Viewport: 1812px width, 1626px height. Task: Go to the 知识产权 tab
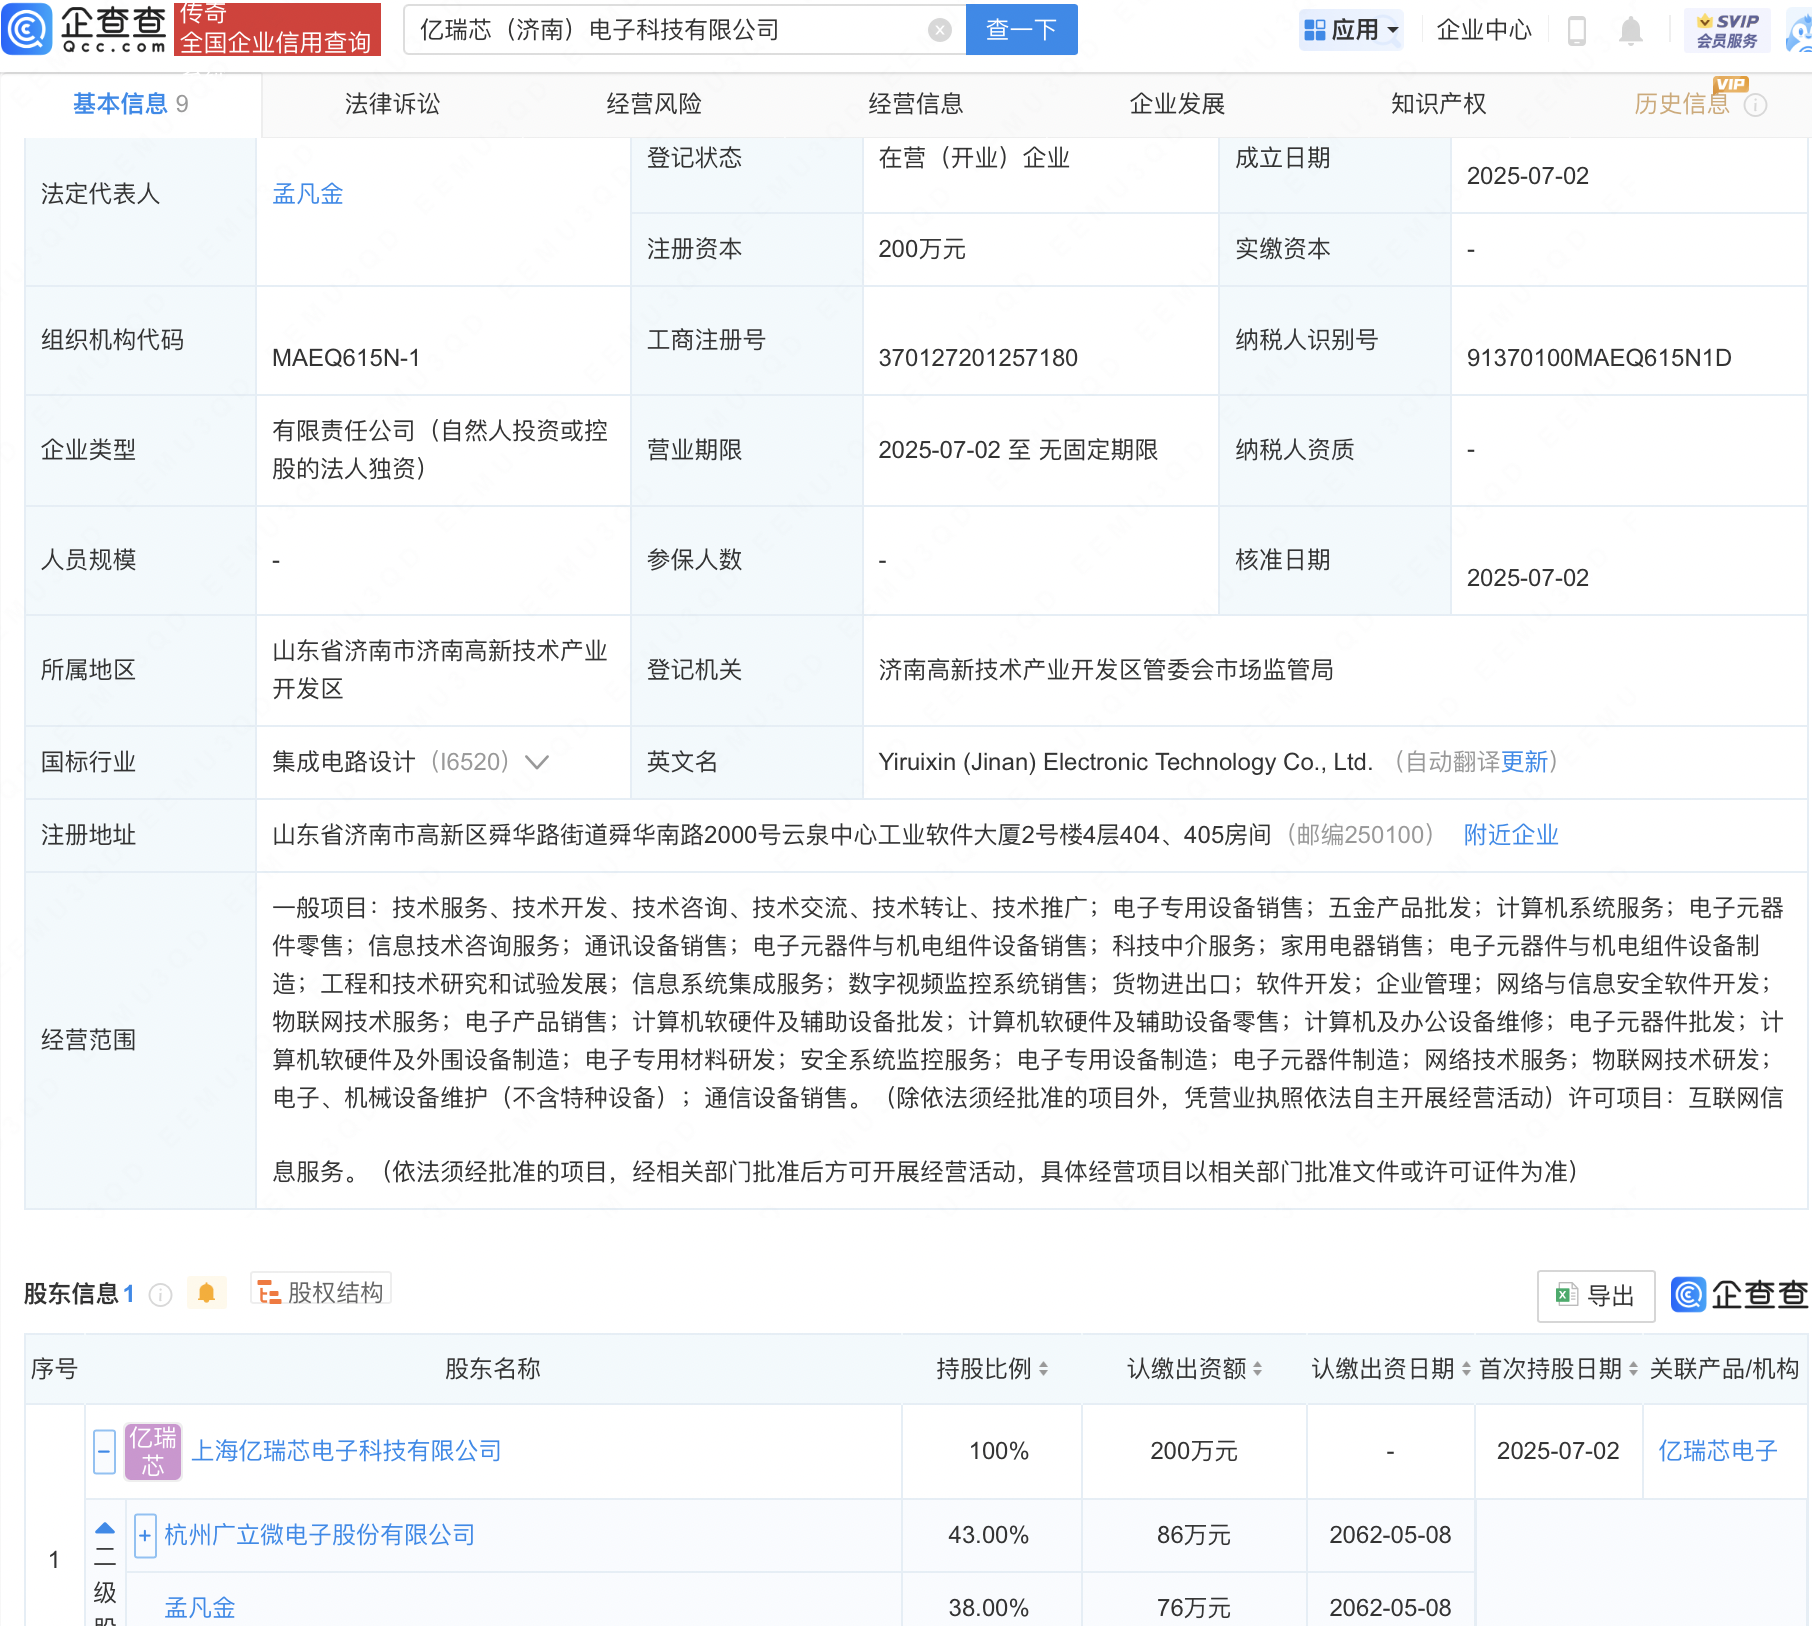1438,104
